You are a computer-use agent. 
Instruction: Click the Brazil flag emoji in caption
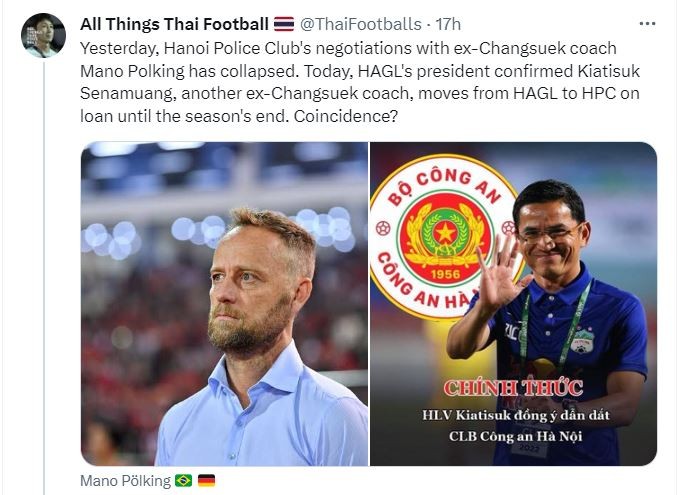click(x=184, y=481)
